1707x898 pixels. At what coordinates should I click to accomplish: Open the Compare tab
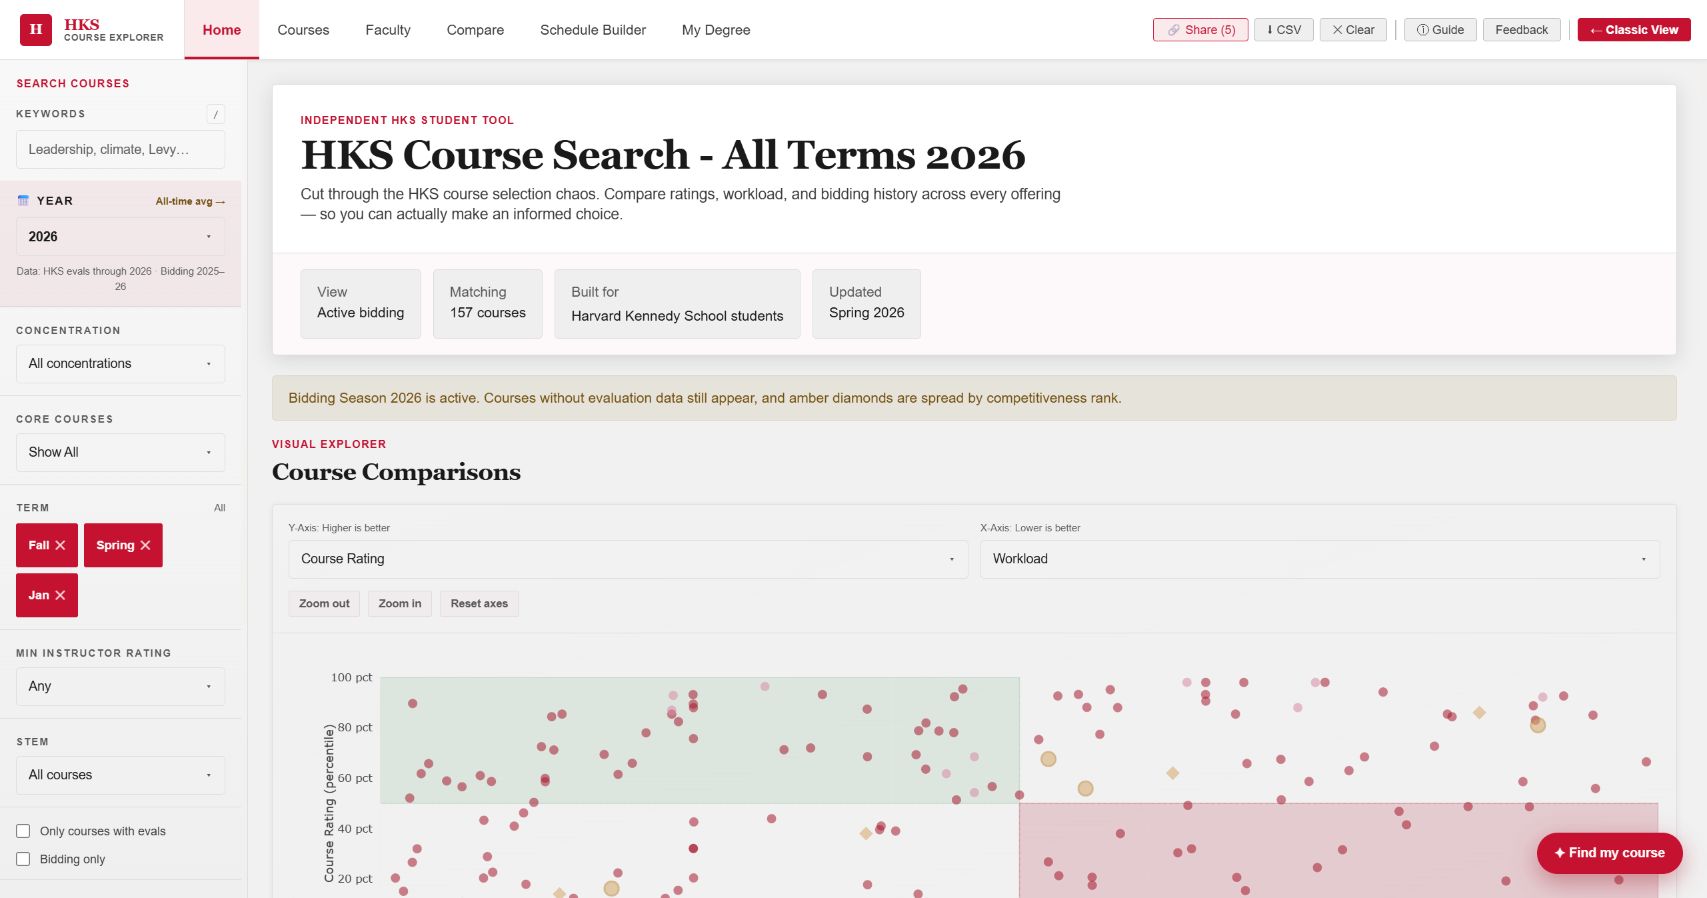coord(475,30)
